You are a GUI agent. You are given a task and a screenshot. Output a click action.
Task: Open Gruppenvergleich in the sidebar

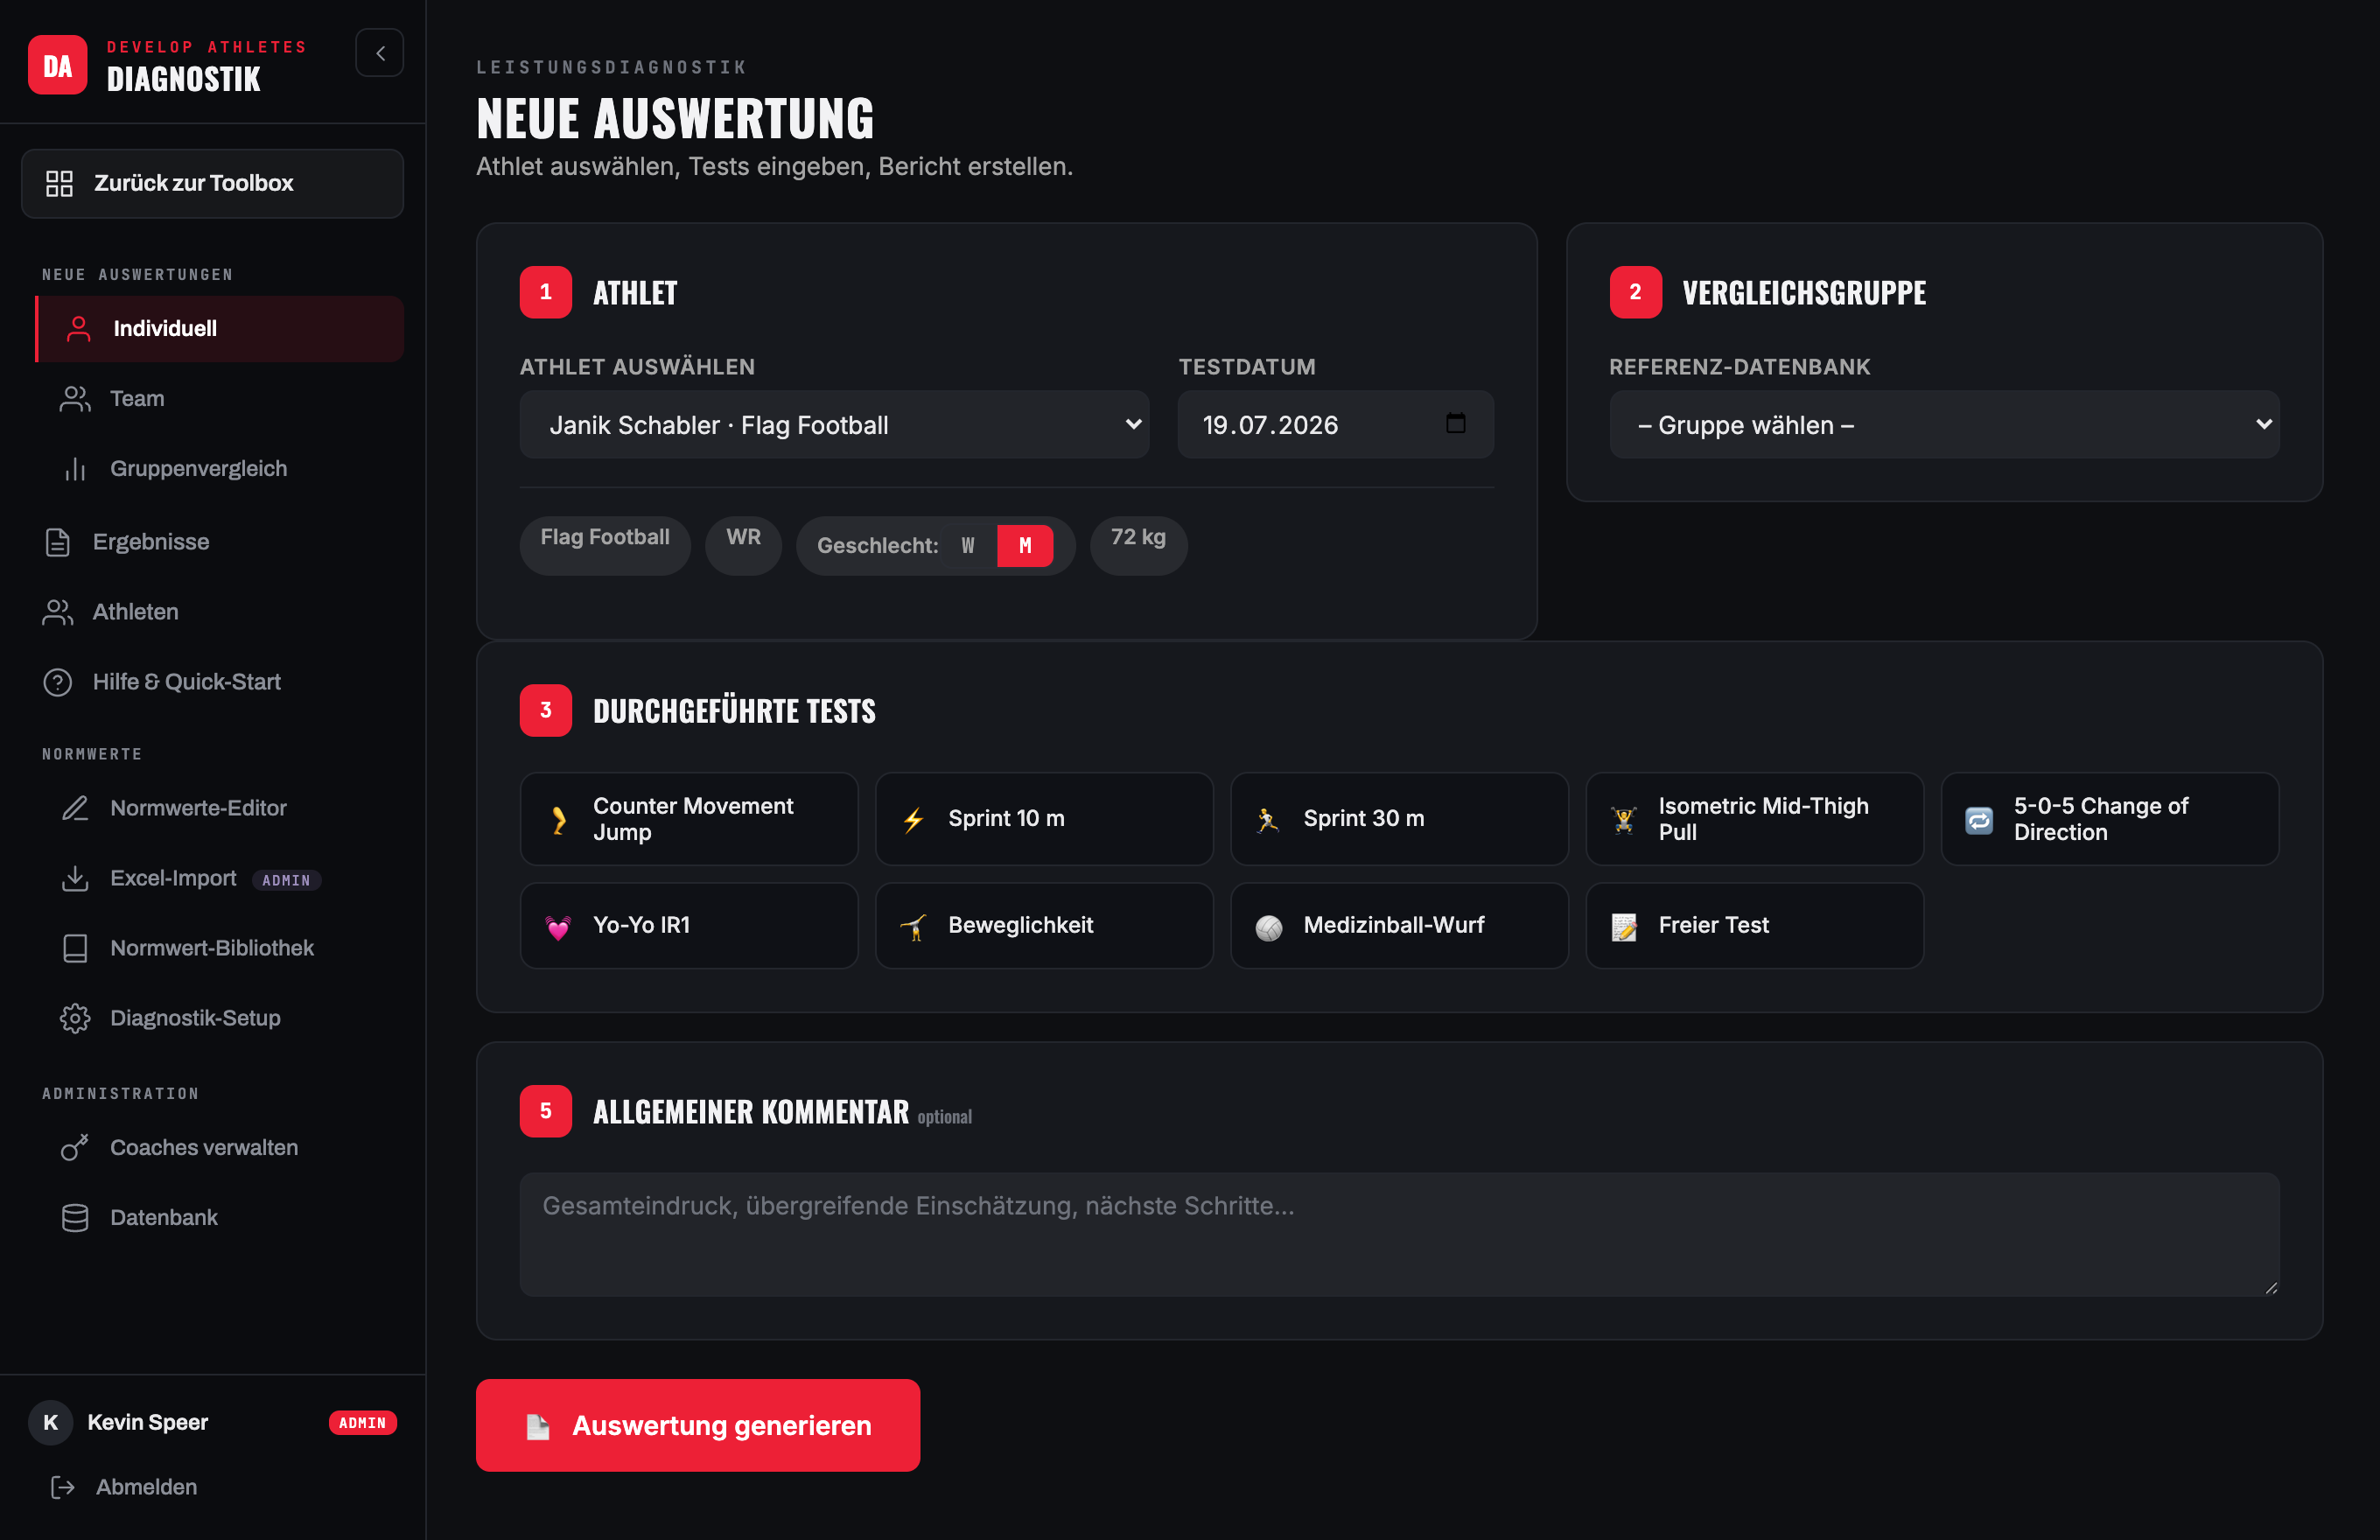point(219,468)
